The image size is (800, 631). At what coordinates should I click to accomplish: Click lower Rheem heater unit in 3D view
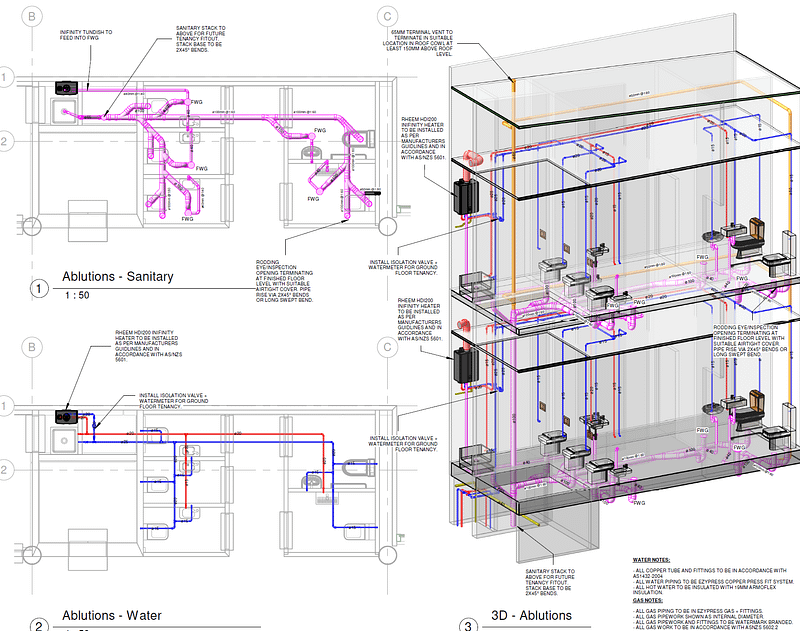464,364
